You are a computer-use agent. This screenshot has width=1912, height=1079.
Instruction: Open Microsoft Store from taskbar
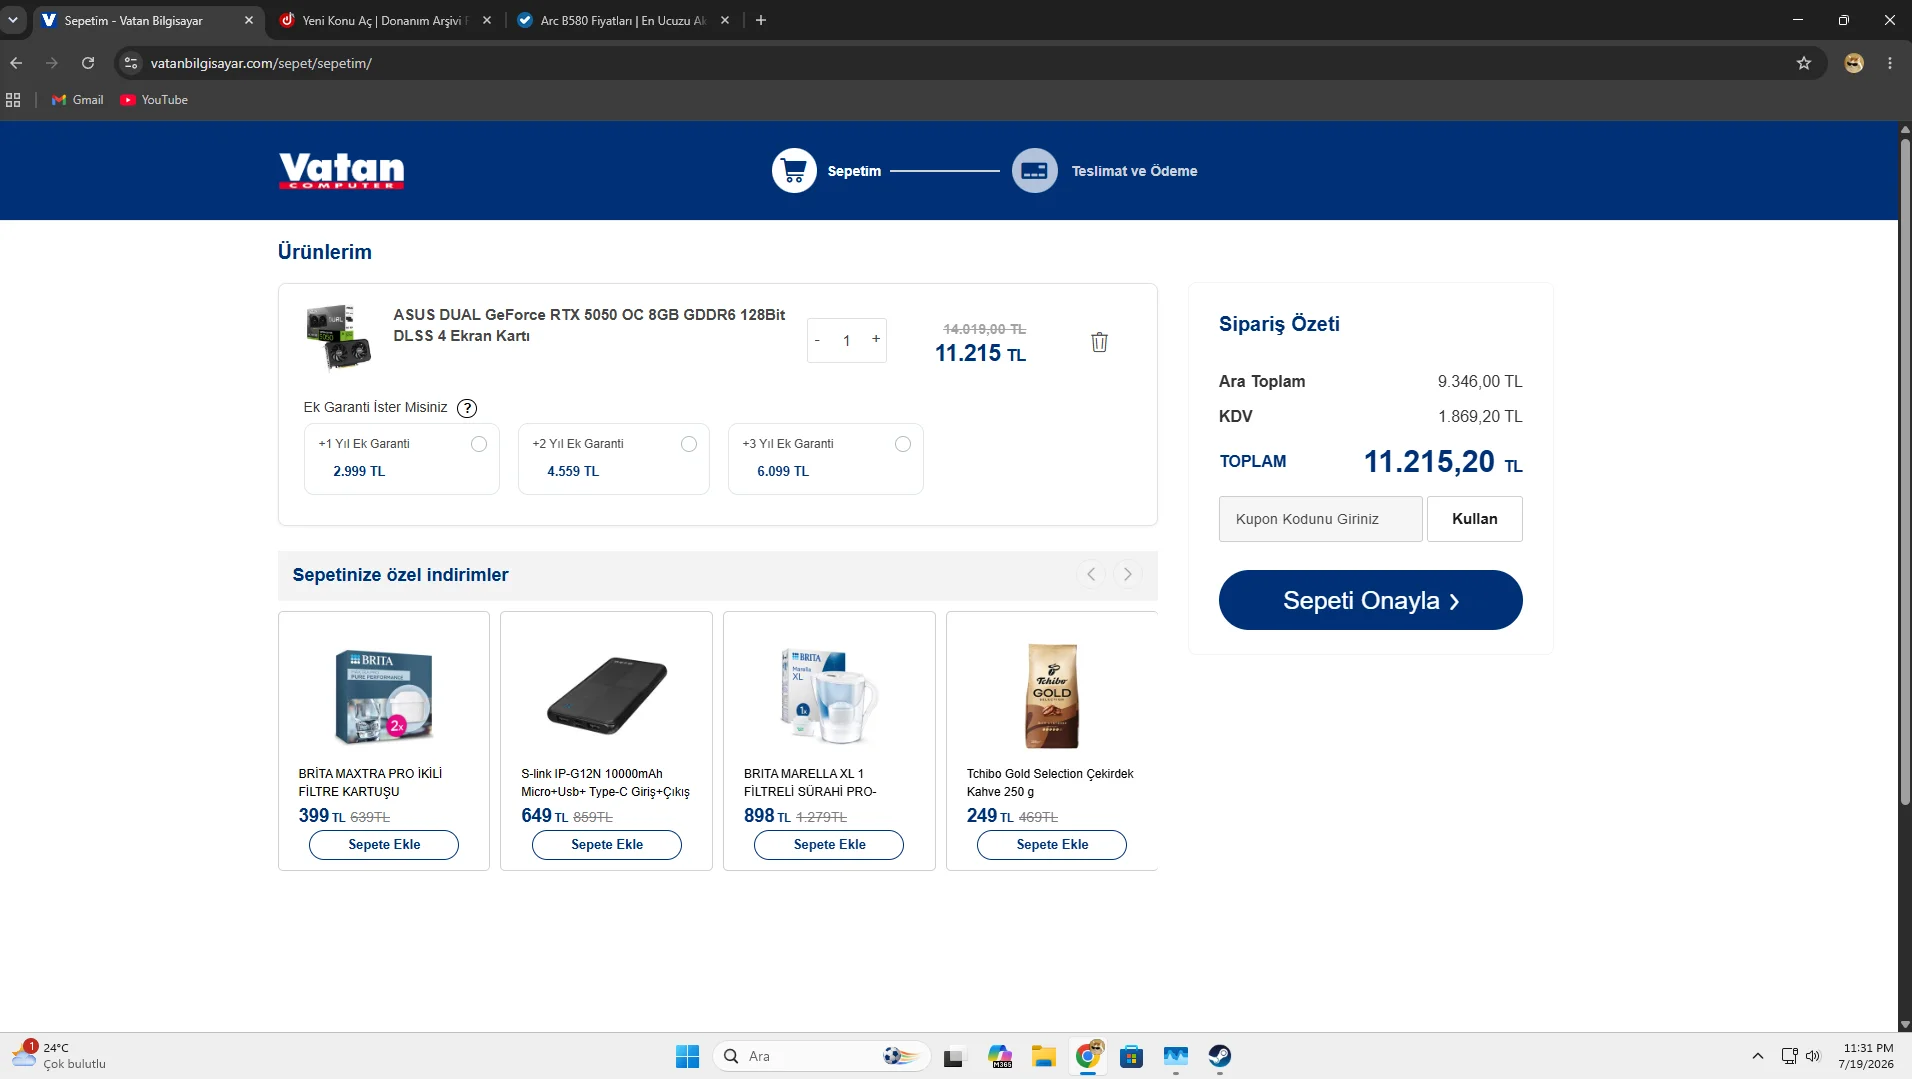1131,1056
